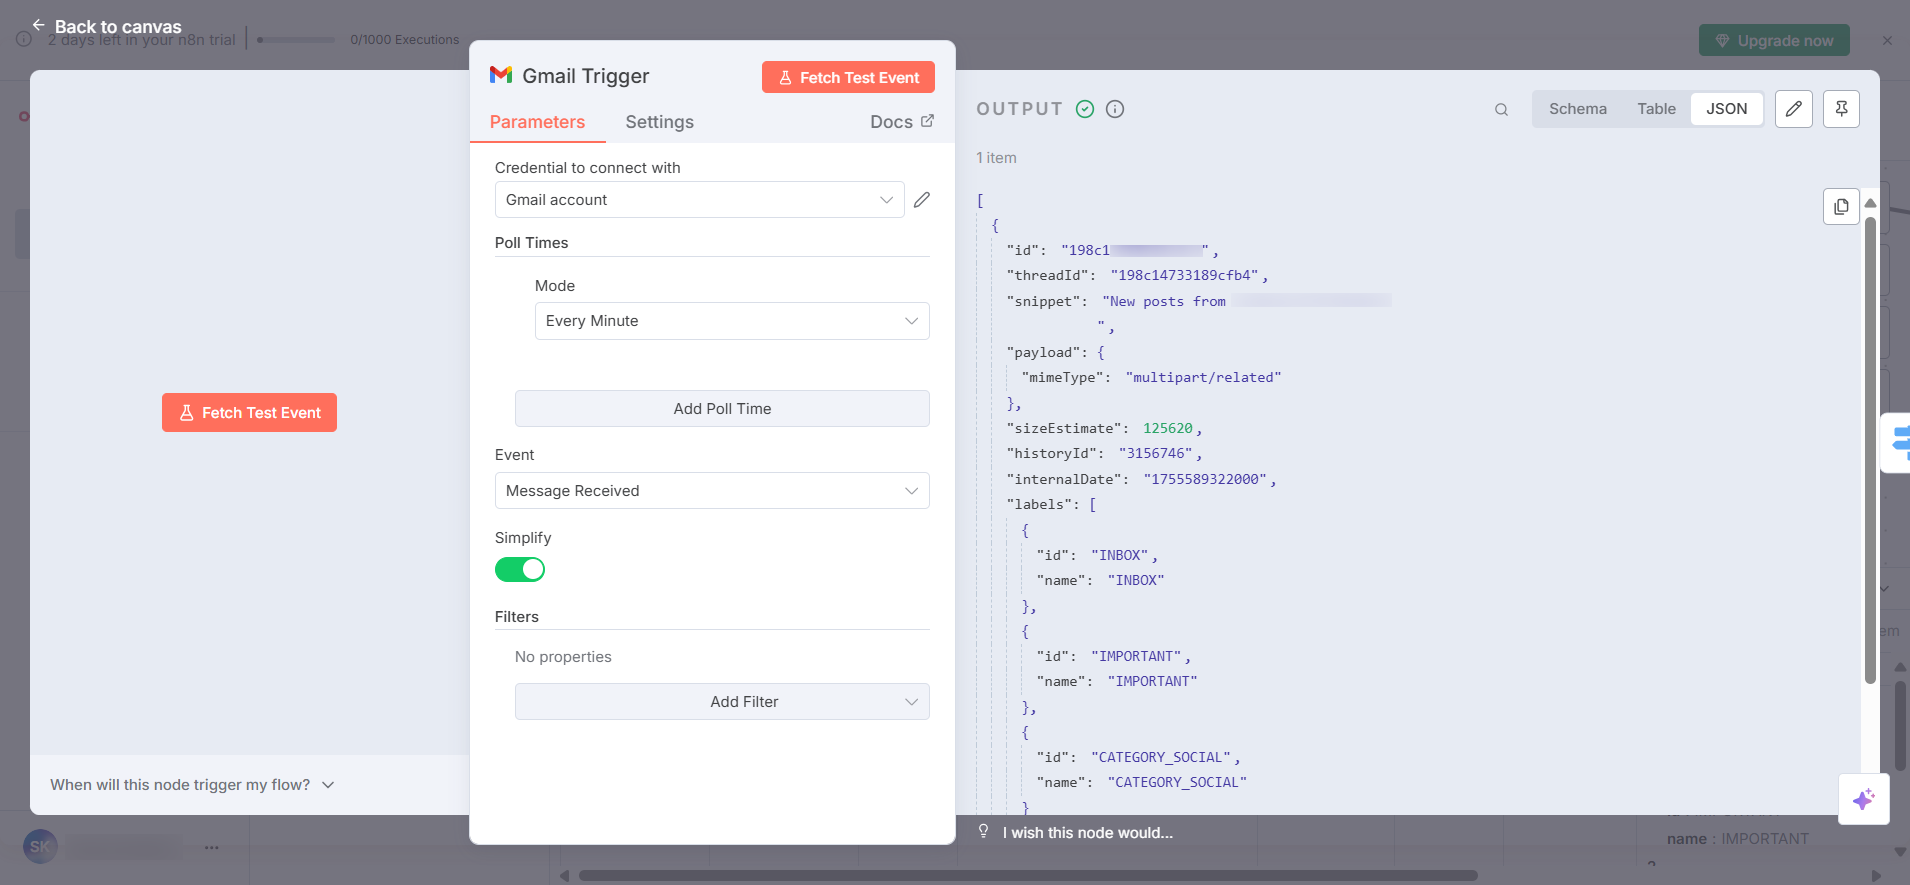Search the output data magnifier icon
The image size is (1910, 885).
click(x=1501, y=110)
